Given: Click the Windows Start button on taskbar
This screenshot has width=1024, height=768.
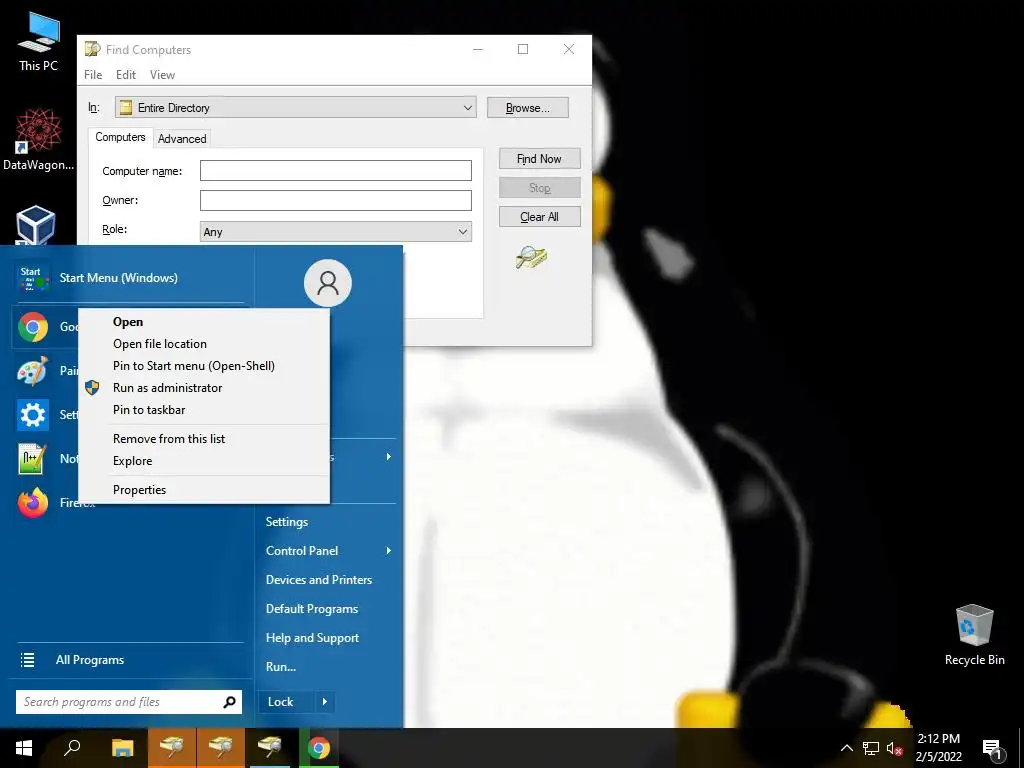Looking at the screenshot, I should coord(24,748).
